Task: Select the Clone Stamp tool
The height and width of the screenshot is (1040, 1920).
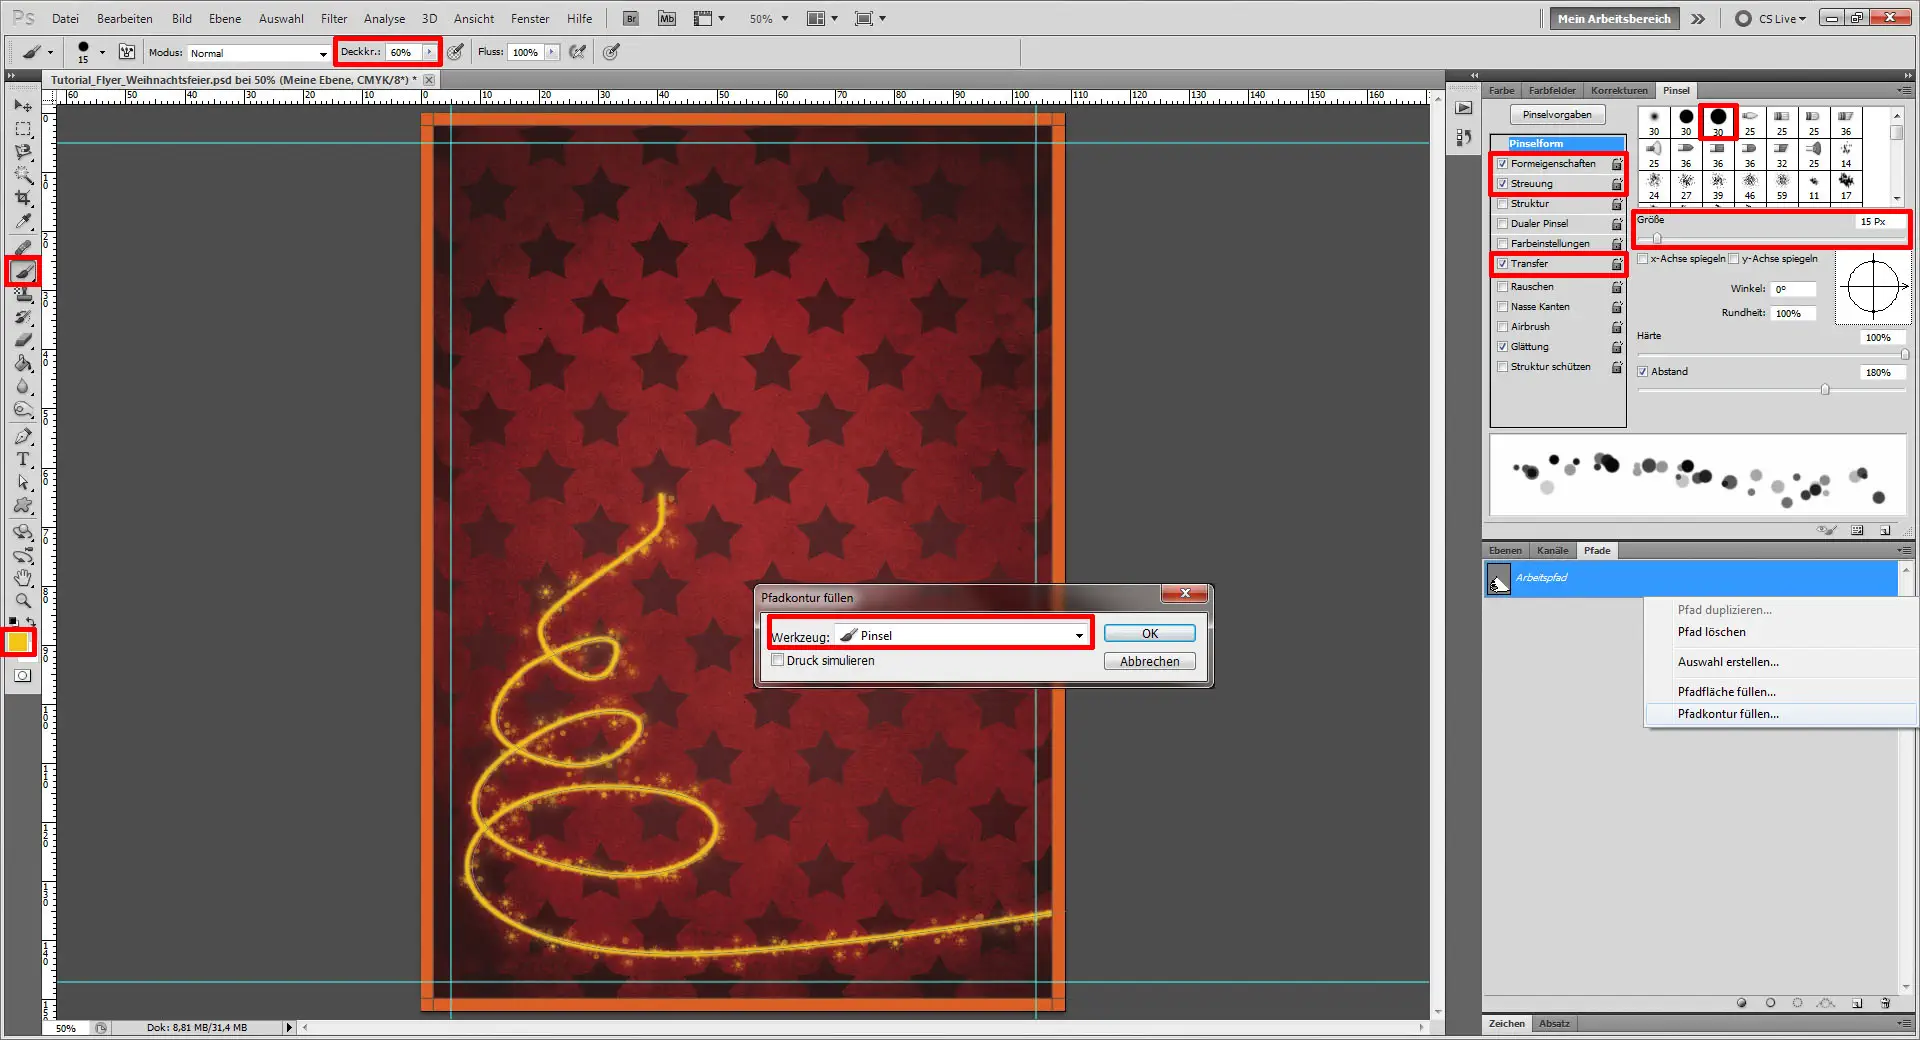Action: [23, 294]
